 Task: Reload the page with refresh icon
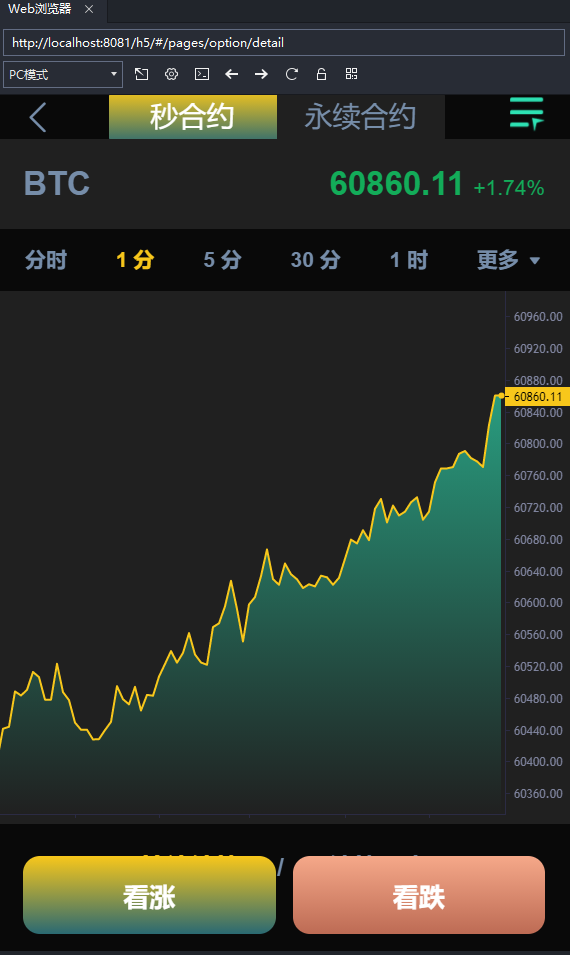point(292,74)
